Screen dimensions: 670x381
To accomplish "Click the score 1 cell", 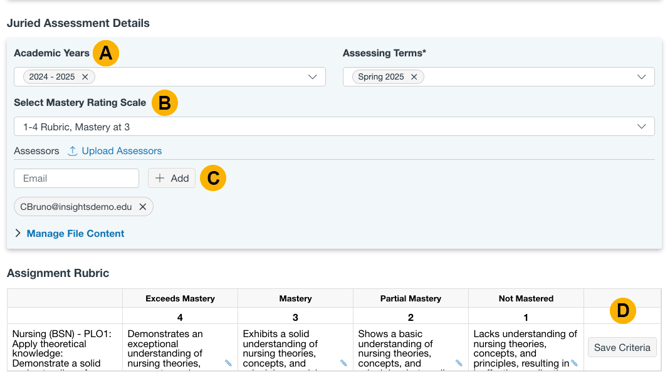I will pyautogui.click(x=526, y=317).
